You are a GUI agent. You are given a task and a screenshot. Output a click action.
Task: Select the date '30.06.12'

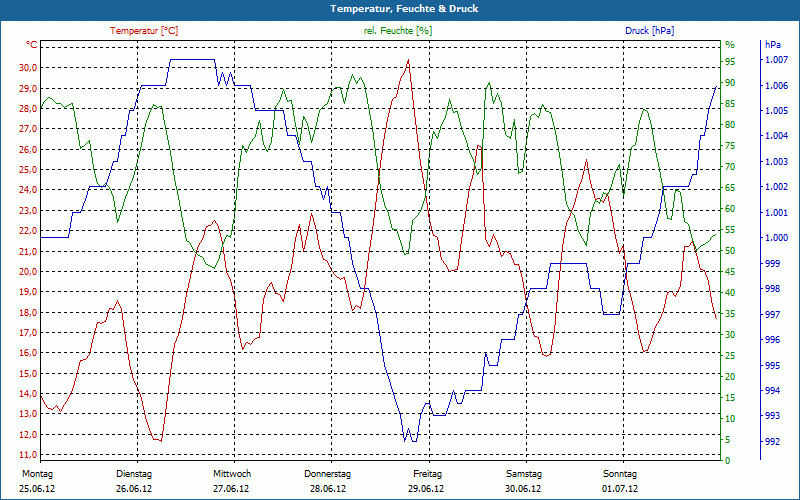[523, 489]
